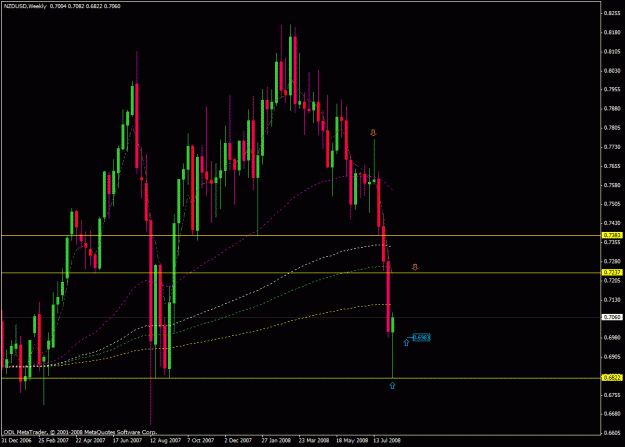Select the yellow horizontal line at 0.7237

[x=301, y=273]
